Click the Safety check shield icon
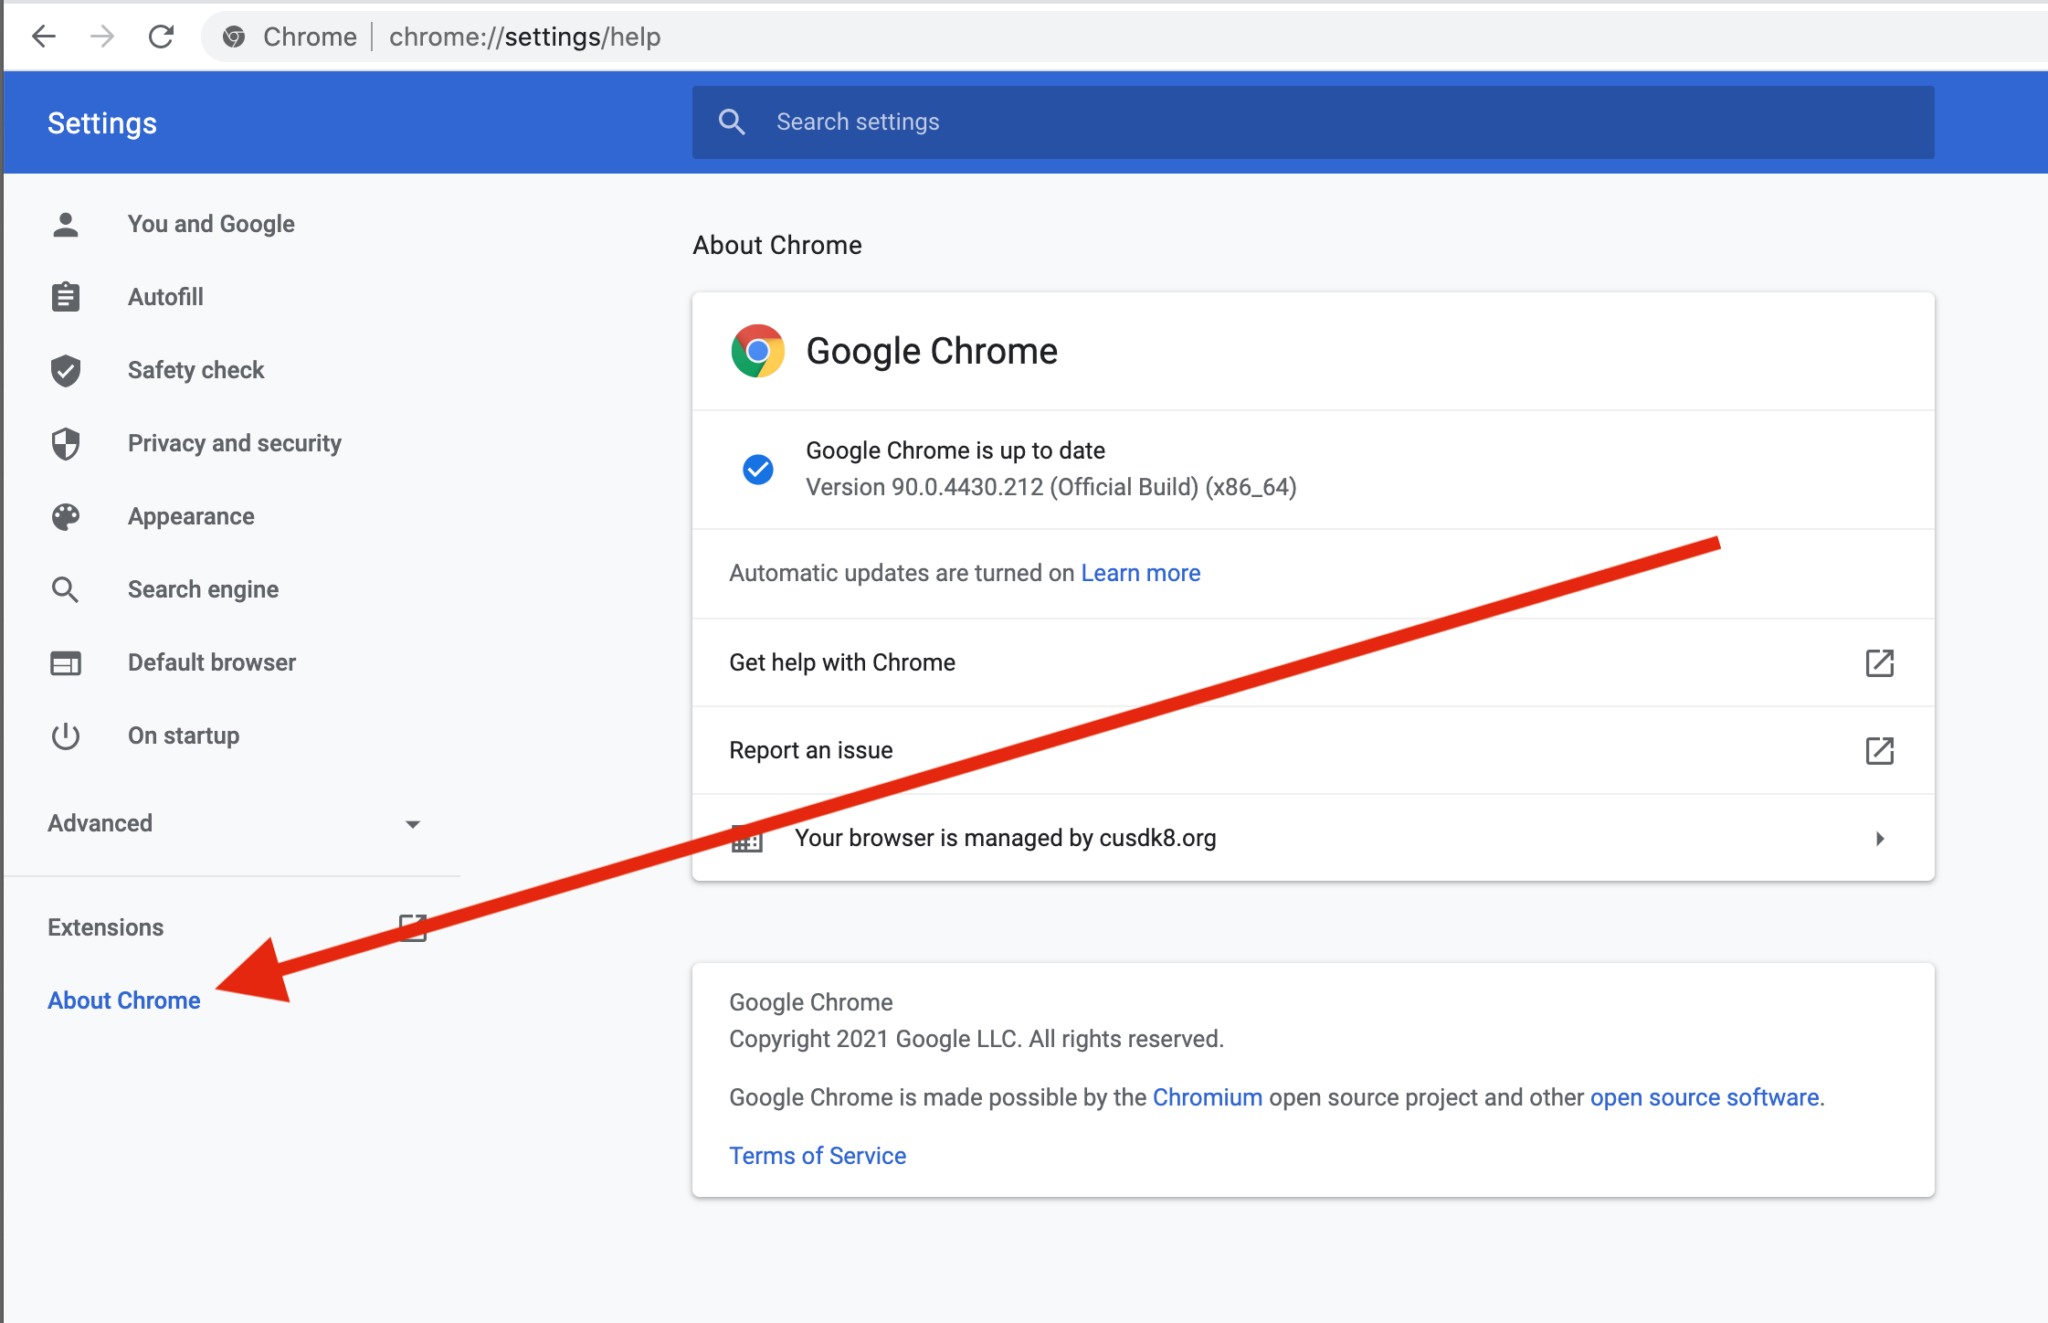Screen dimensions: 2048x1323 pos(65,370)
